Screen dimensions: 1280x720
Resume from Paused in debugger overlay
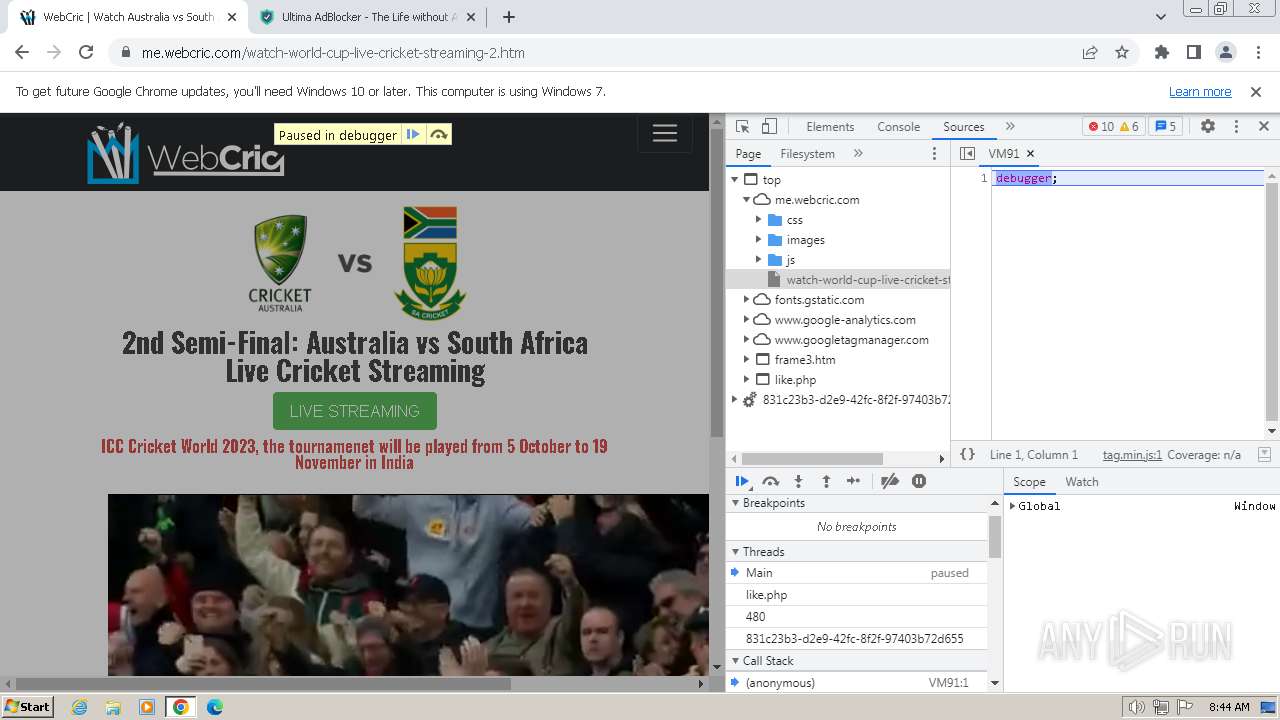(x=413, y=135)
